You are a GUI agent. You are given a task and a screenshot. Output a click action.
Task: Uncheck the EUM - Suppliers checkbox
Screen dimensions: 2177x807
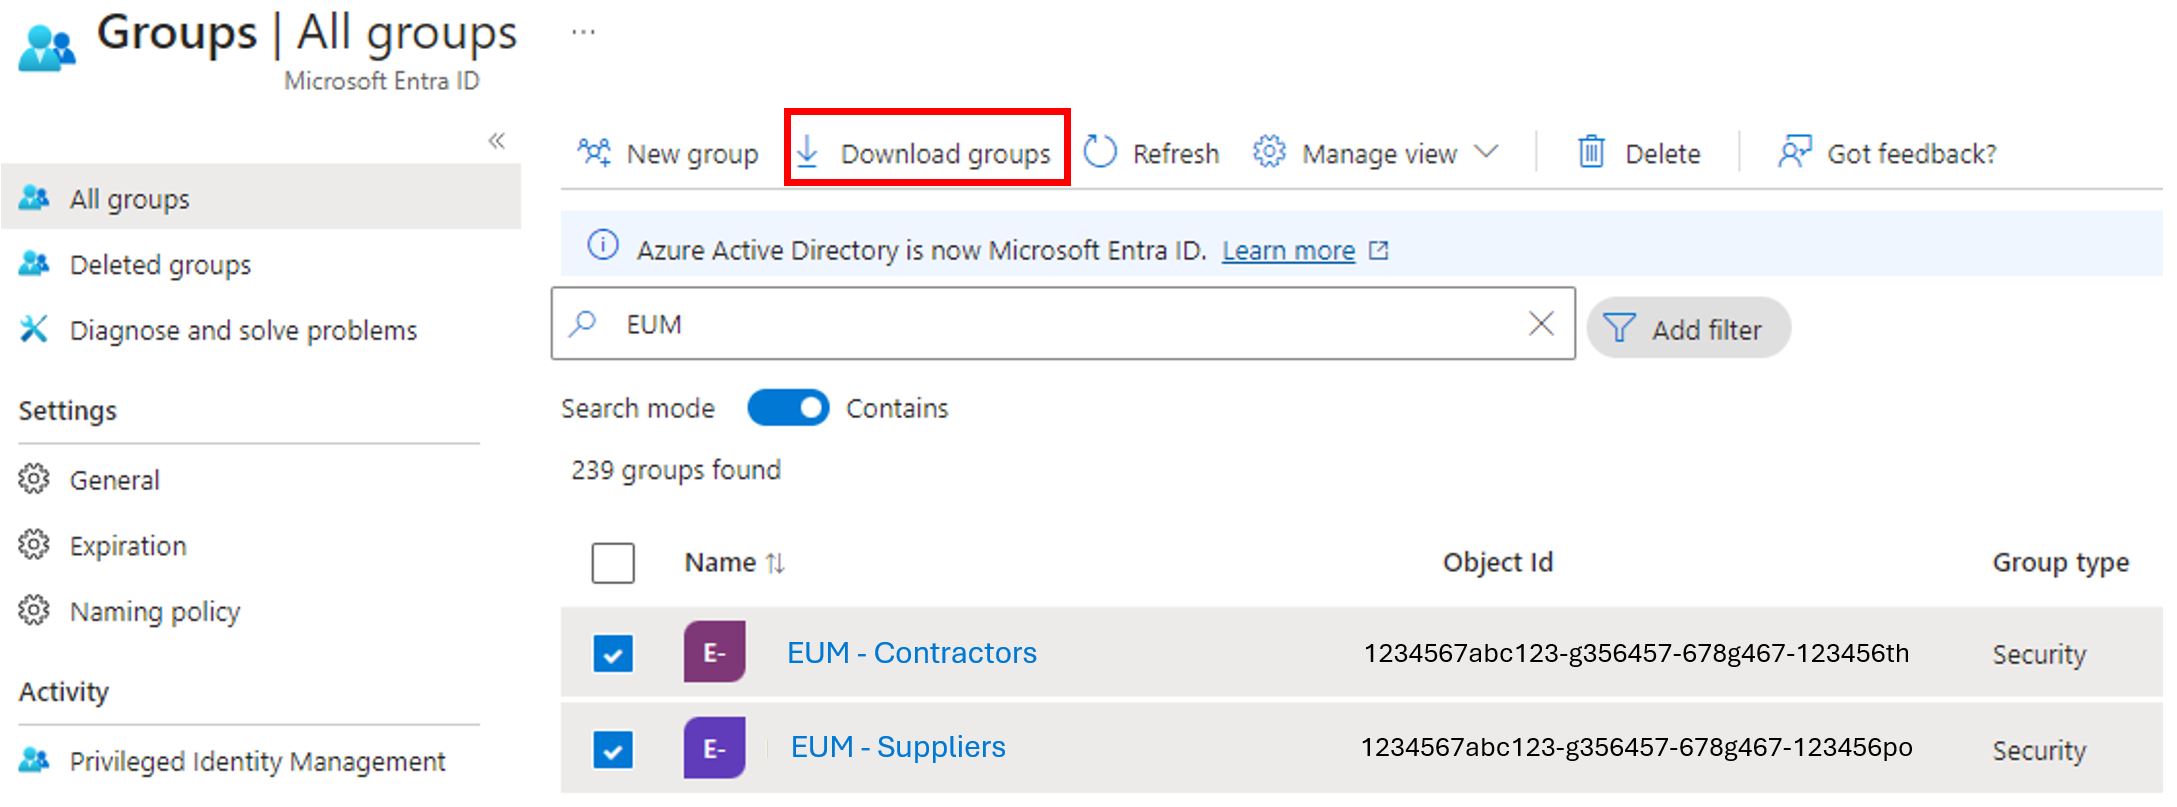click(x=613, y=748)
